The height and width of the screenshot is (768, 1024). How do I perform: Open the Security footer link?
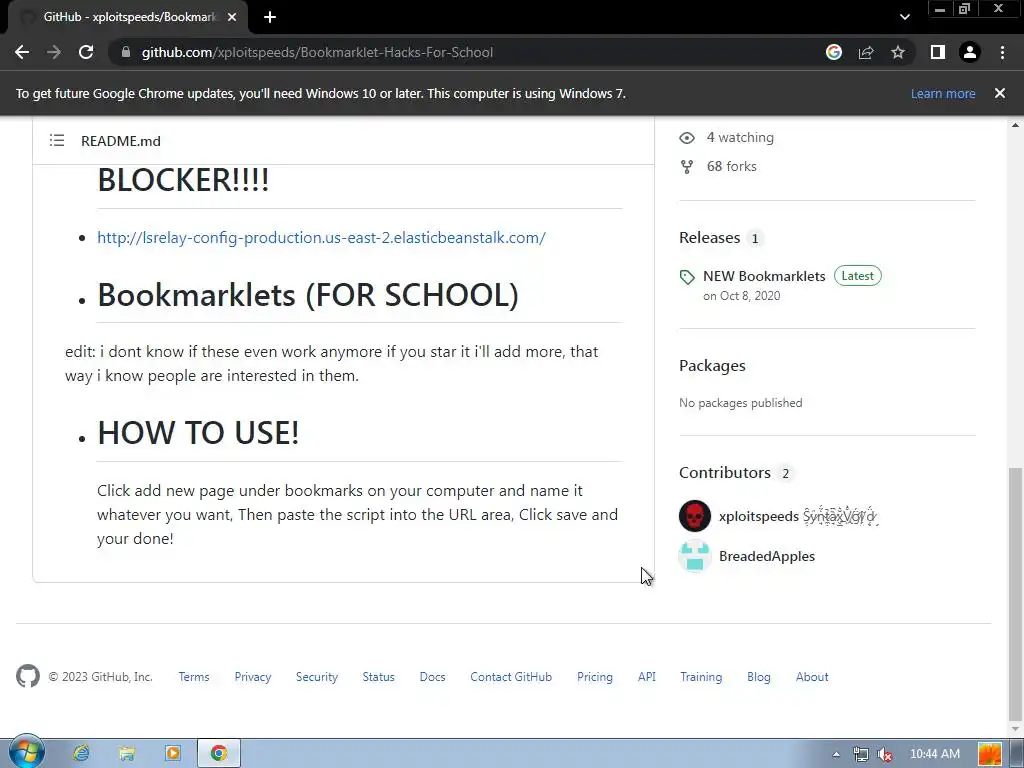tap(317, 677)
